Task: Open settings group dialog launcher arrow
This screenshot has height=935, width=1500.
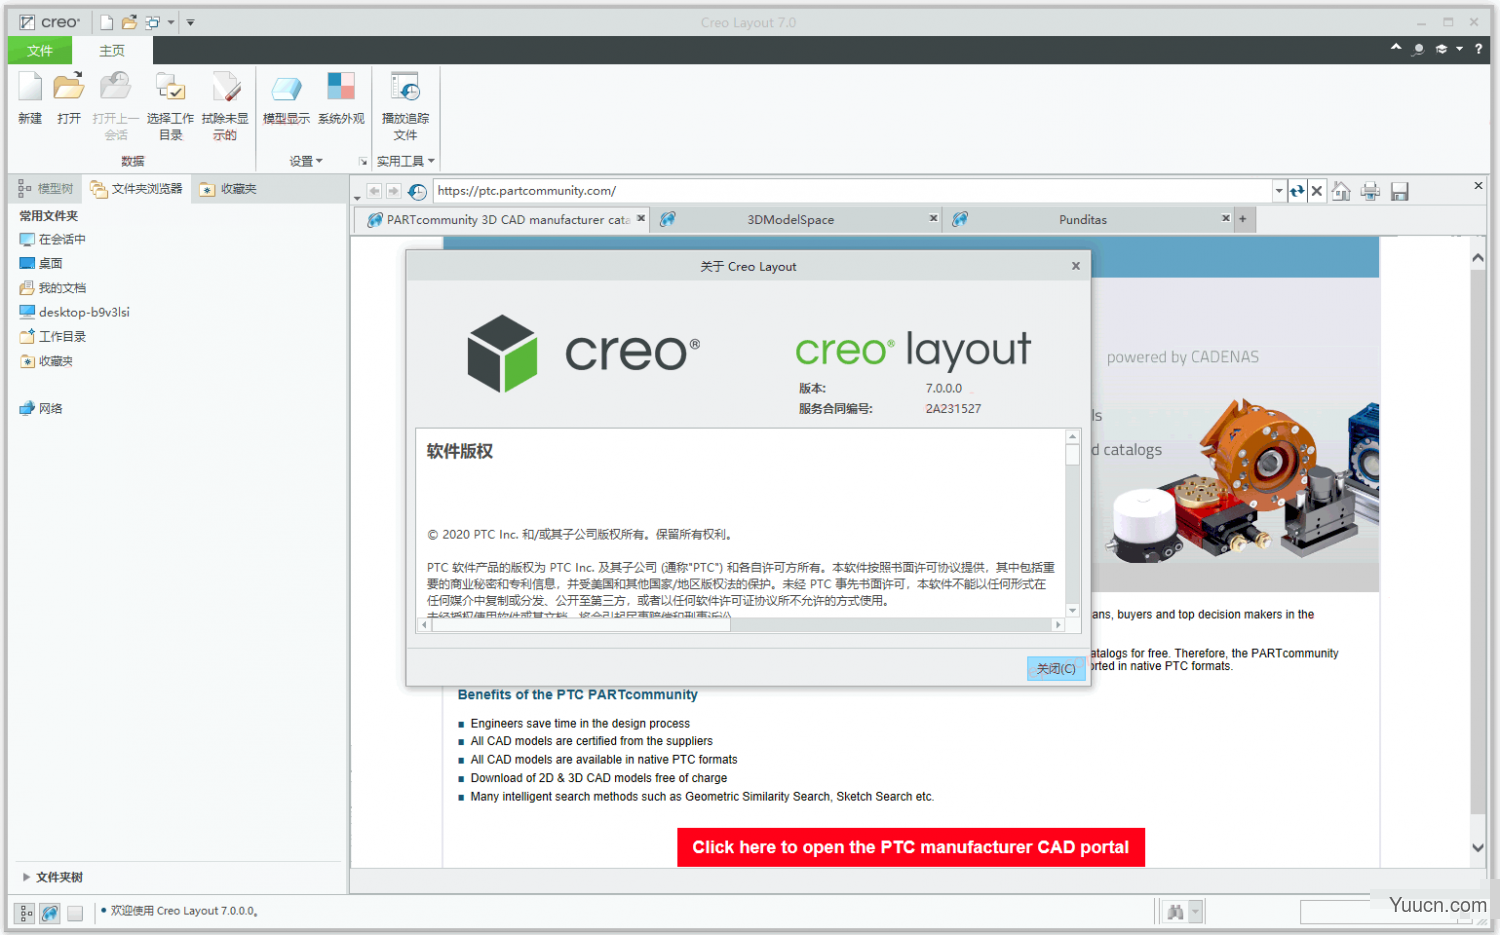Action: (x=363, y=161)
